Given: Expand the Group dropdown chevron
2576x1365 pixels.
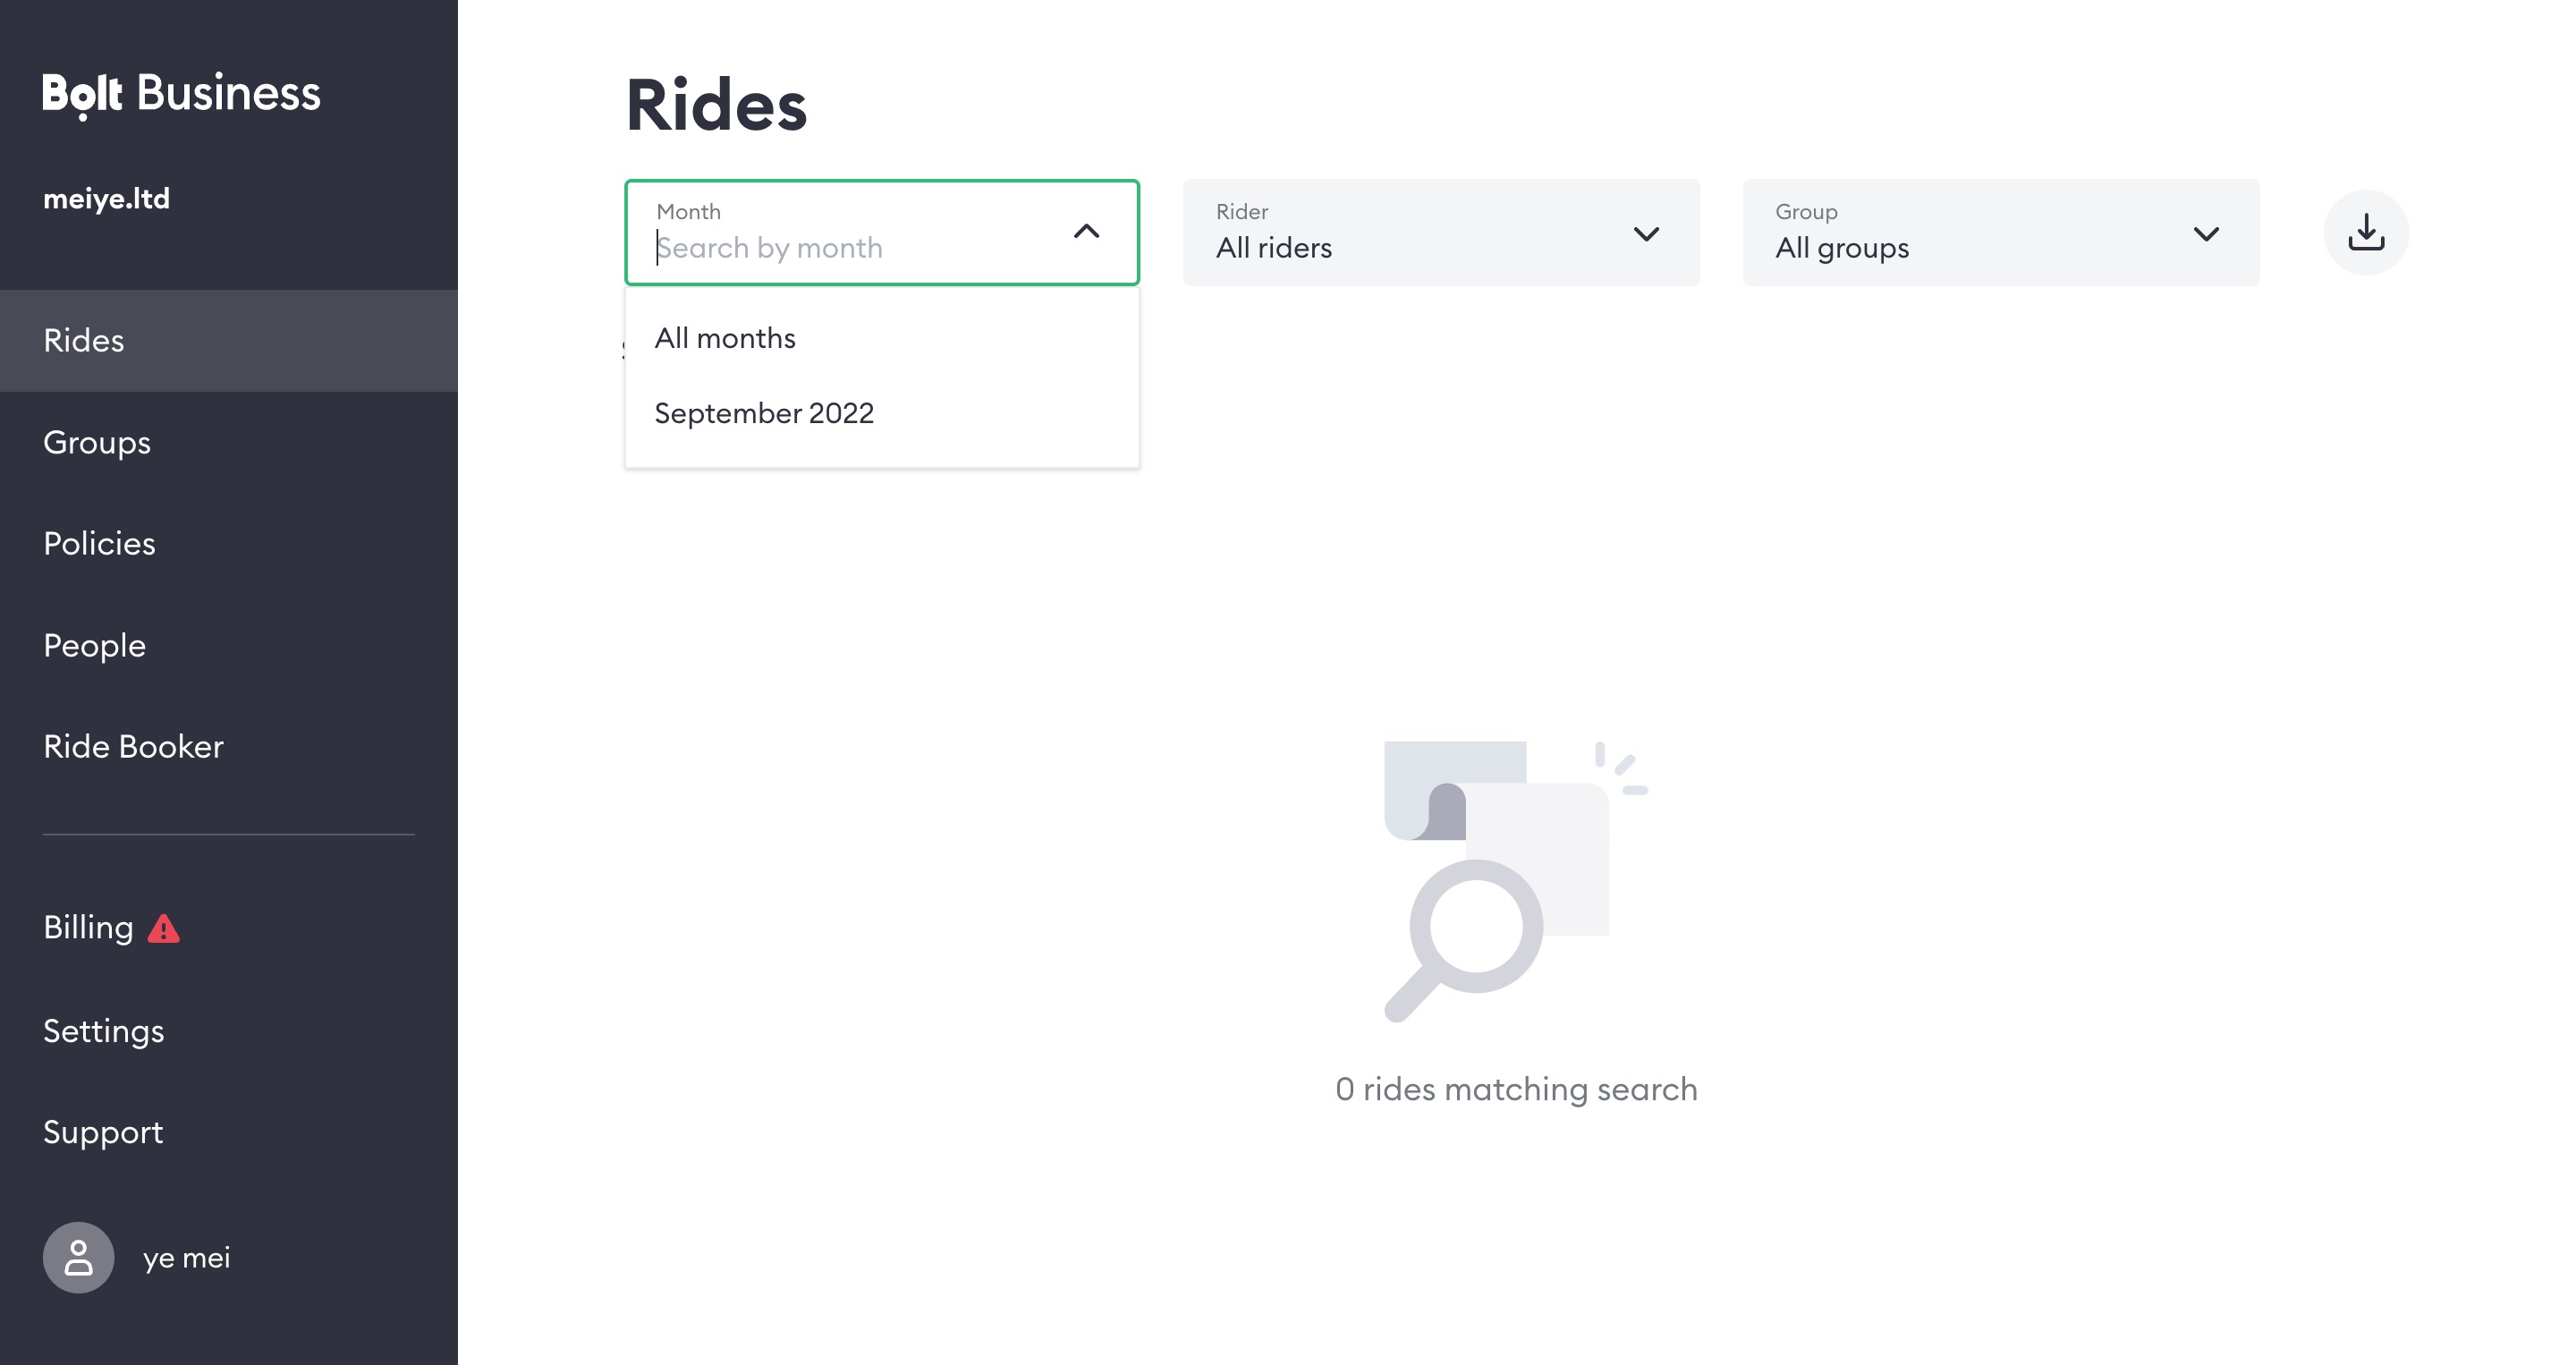Looking at the screenshot, I should [x=2206, y=234].
